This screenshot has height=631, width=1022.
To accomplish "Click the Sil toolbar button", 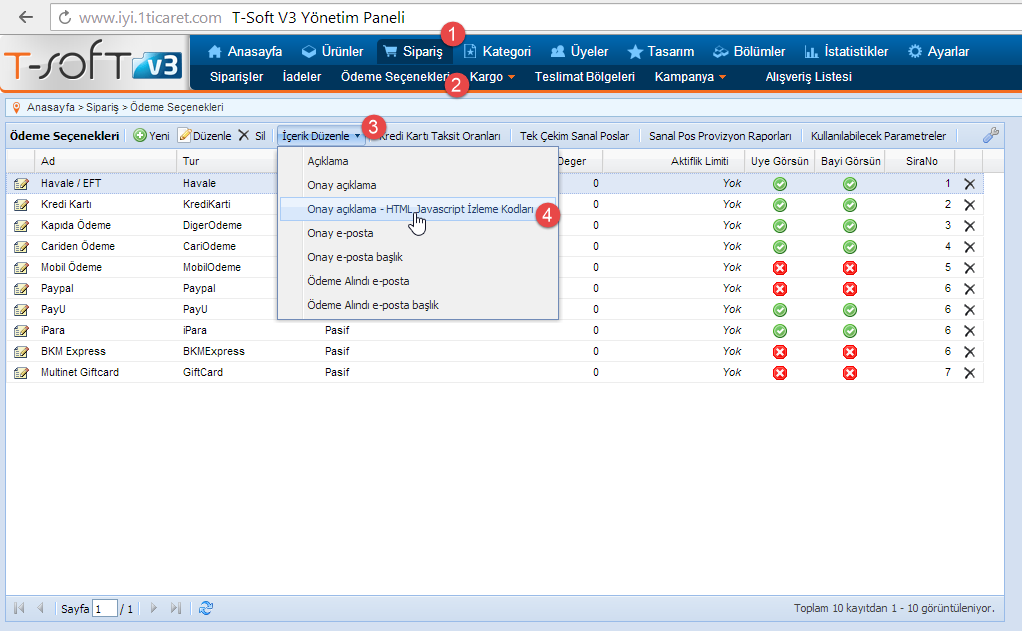I will tap(252, 136).
